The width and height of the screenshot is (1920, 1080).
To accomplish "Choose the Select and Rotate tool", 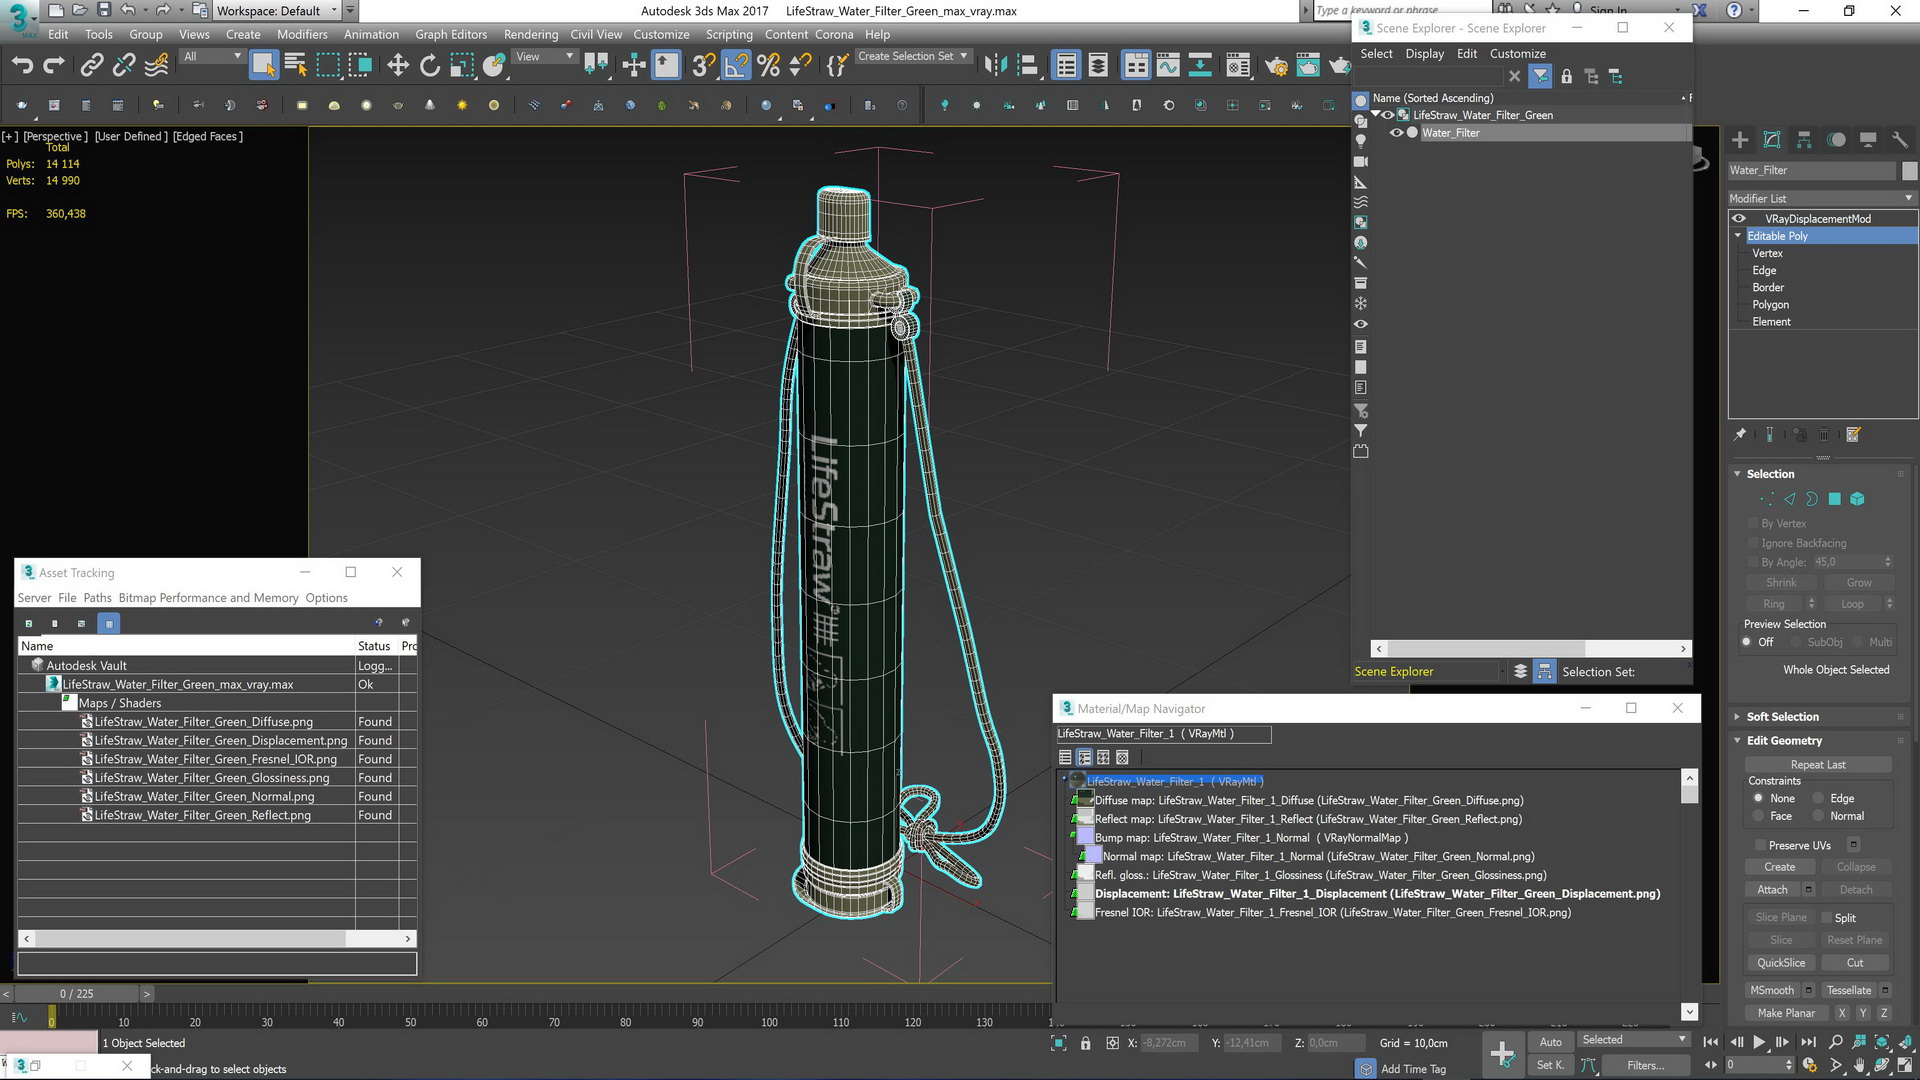I will (x=430, y=66).
